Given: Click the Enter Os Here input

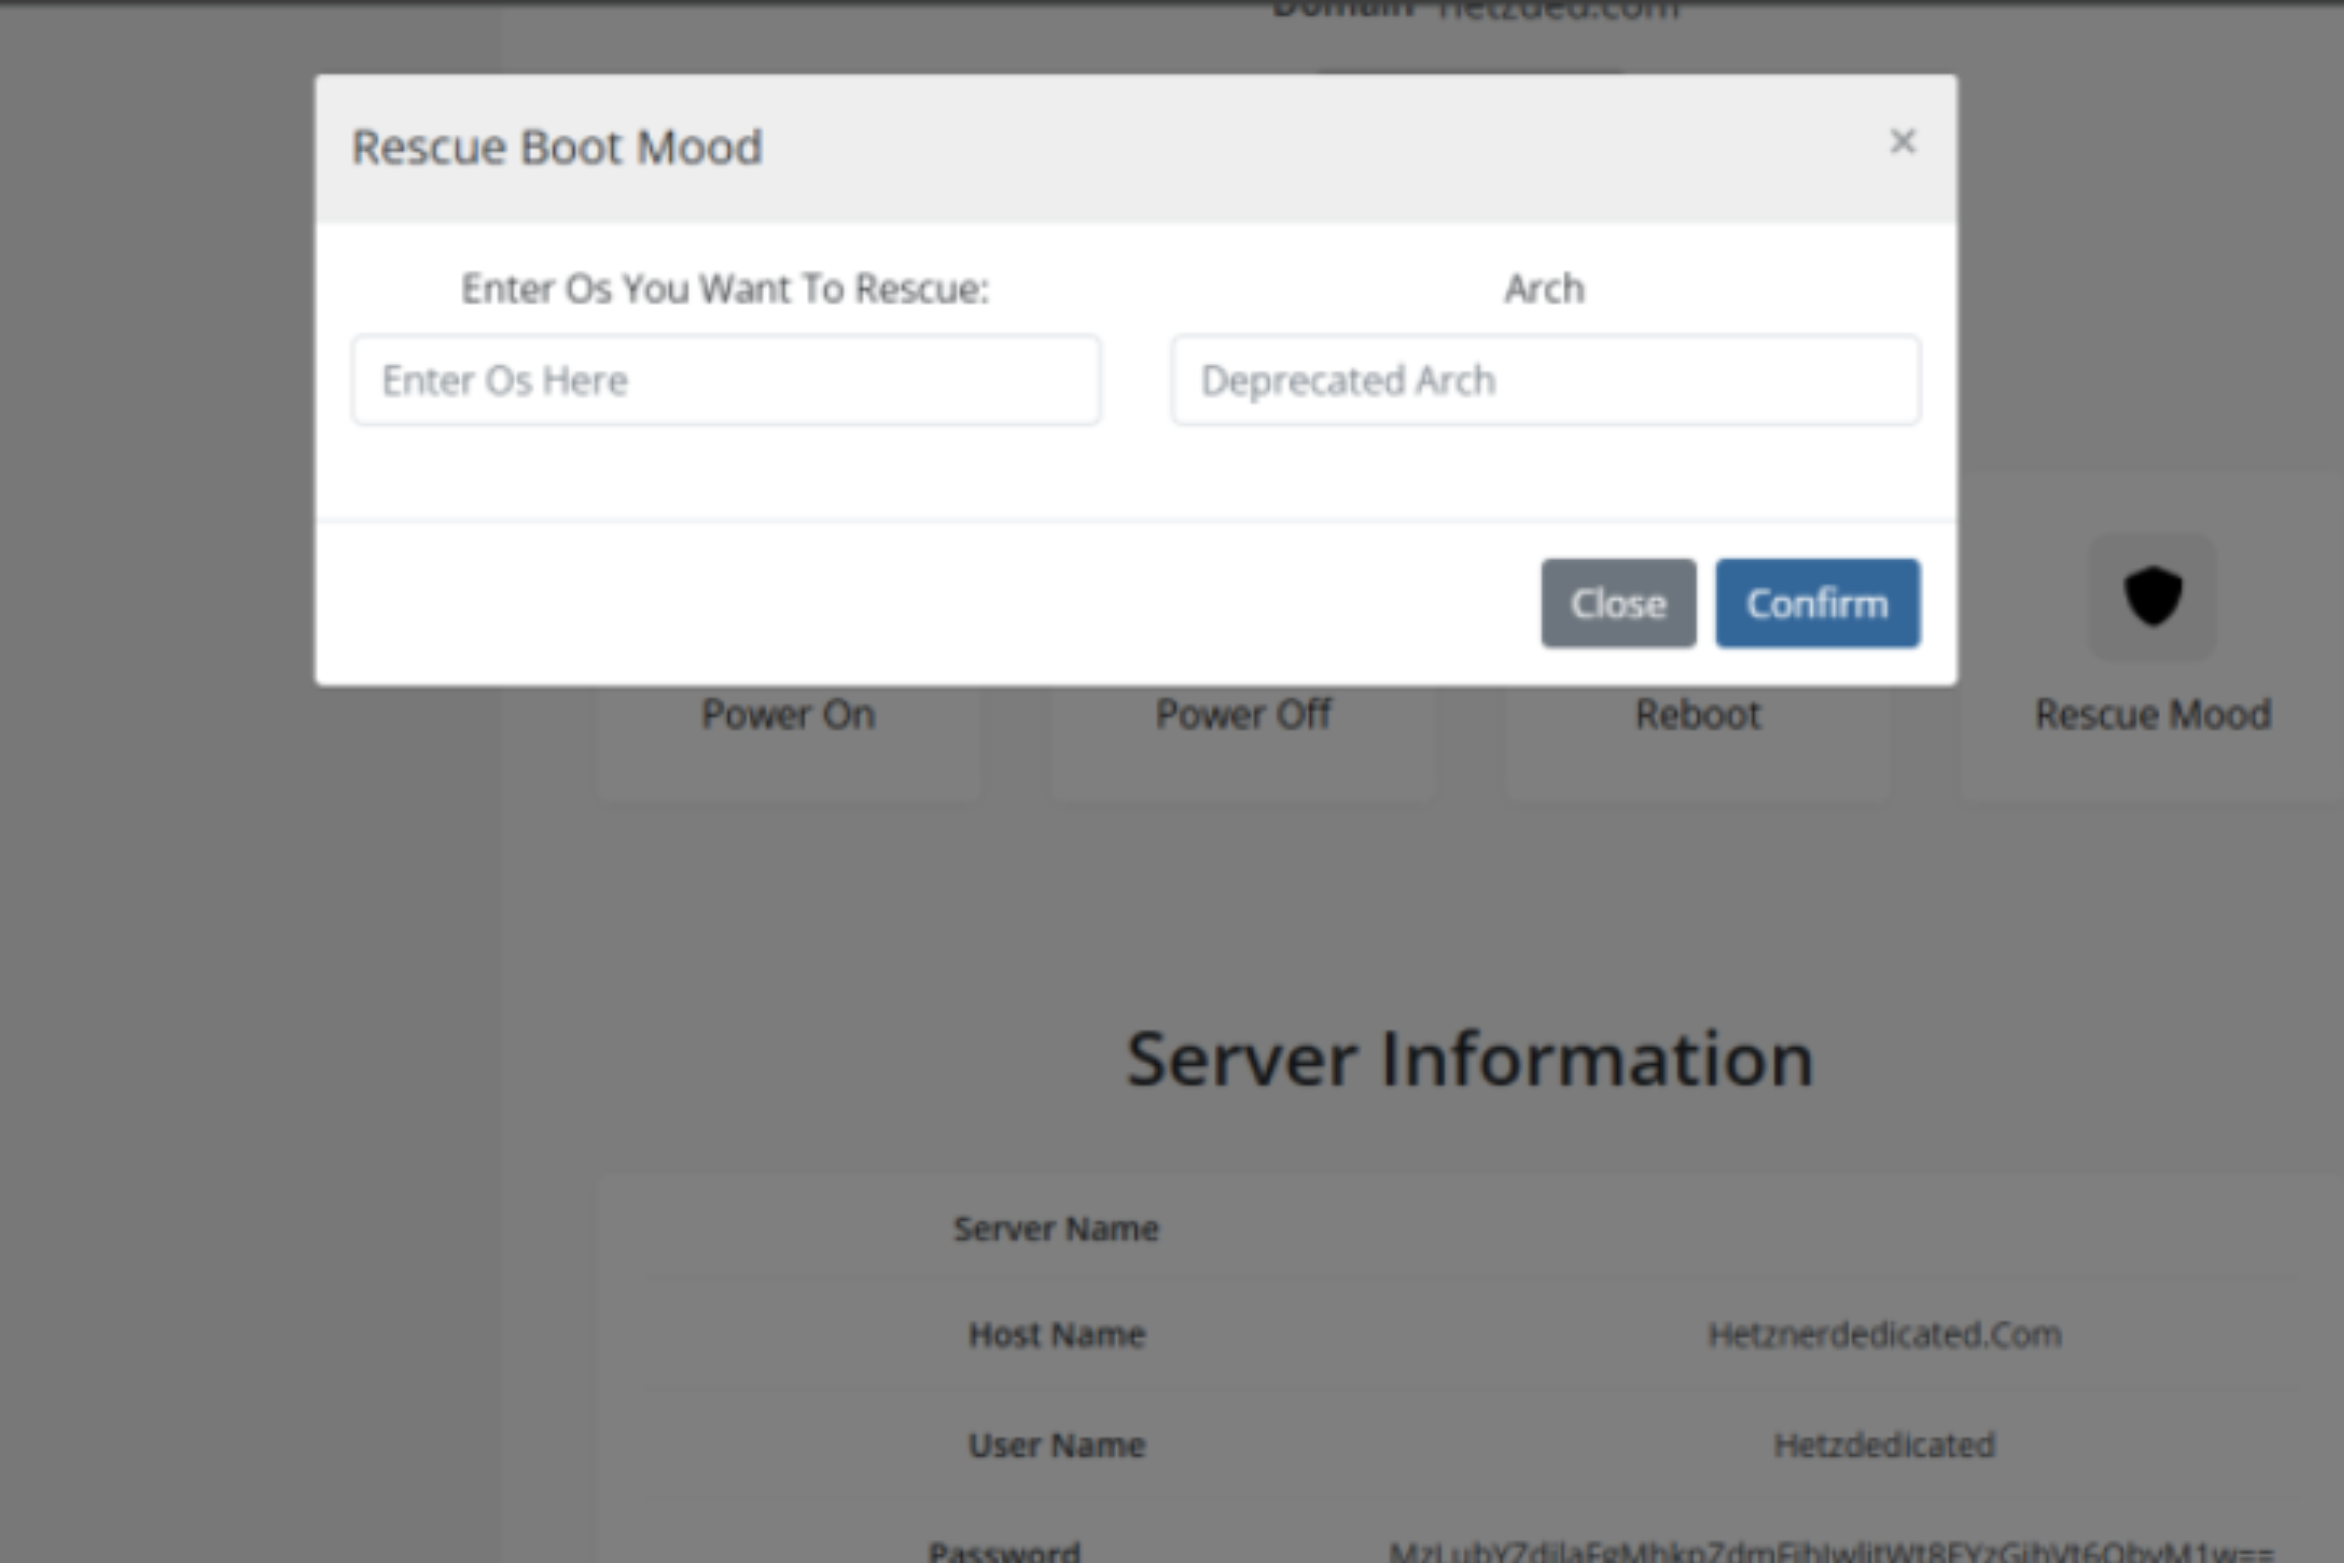Looking at the screenshot, I should (726, 381).
